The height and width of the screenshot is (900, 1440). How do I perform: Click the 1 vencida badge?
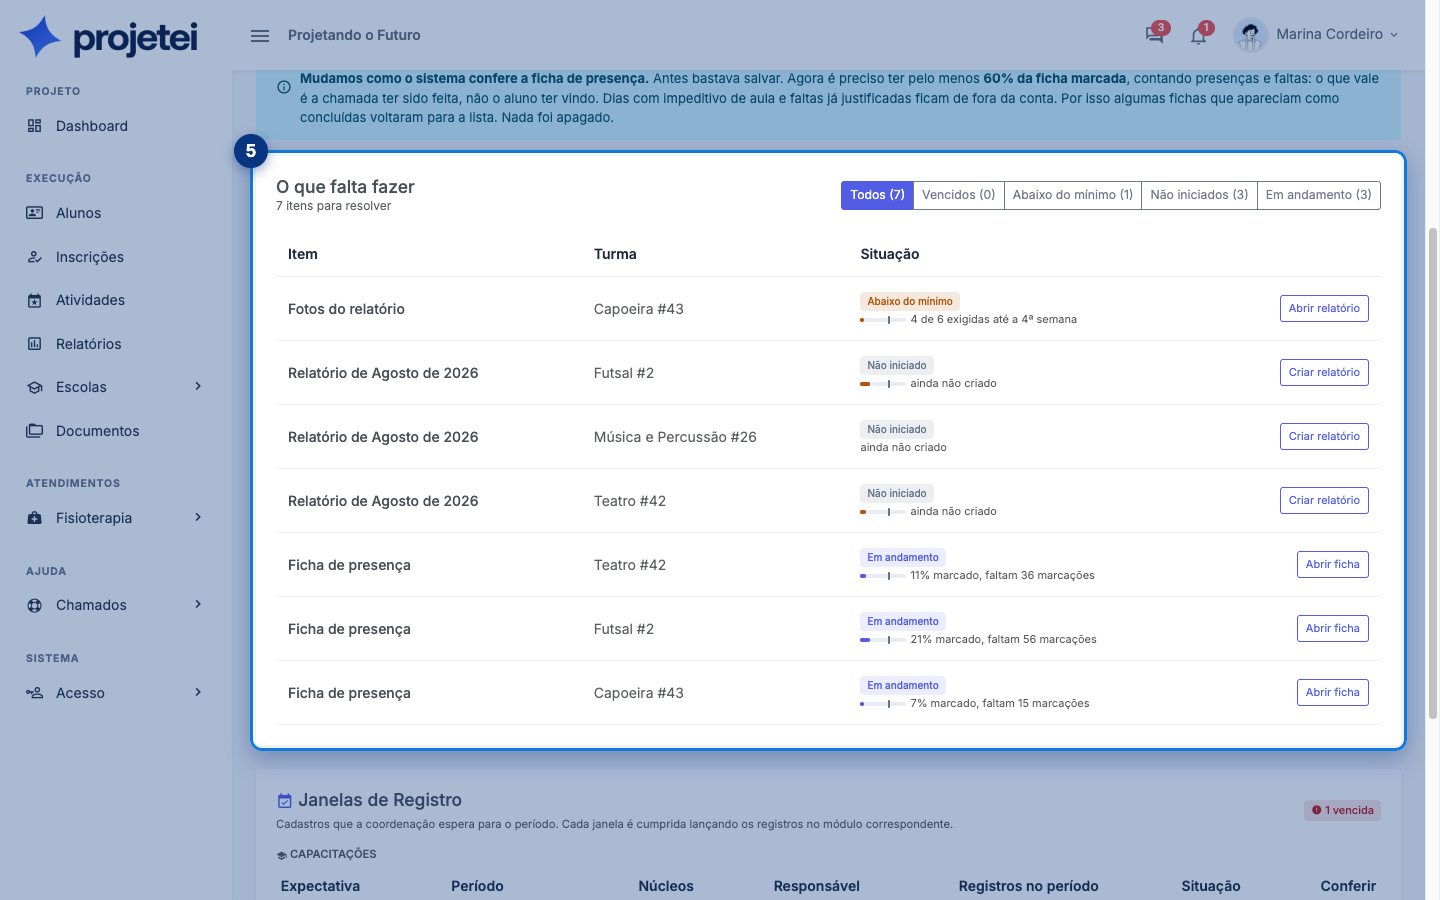1342,810
